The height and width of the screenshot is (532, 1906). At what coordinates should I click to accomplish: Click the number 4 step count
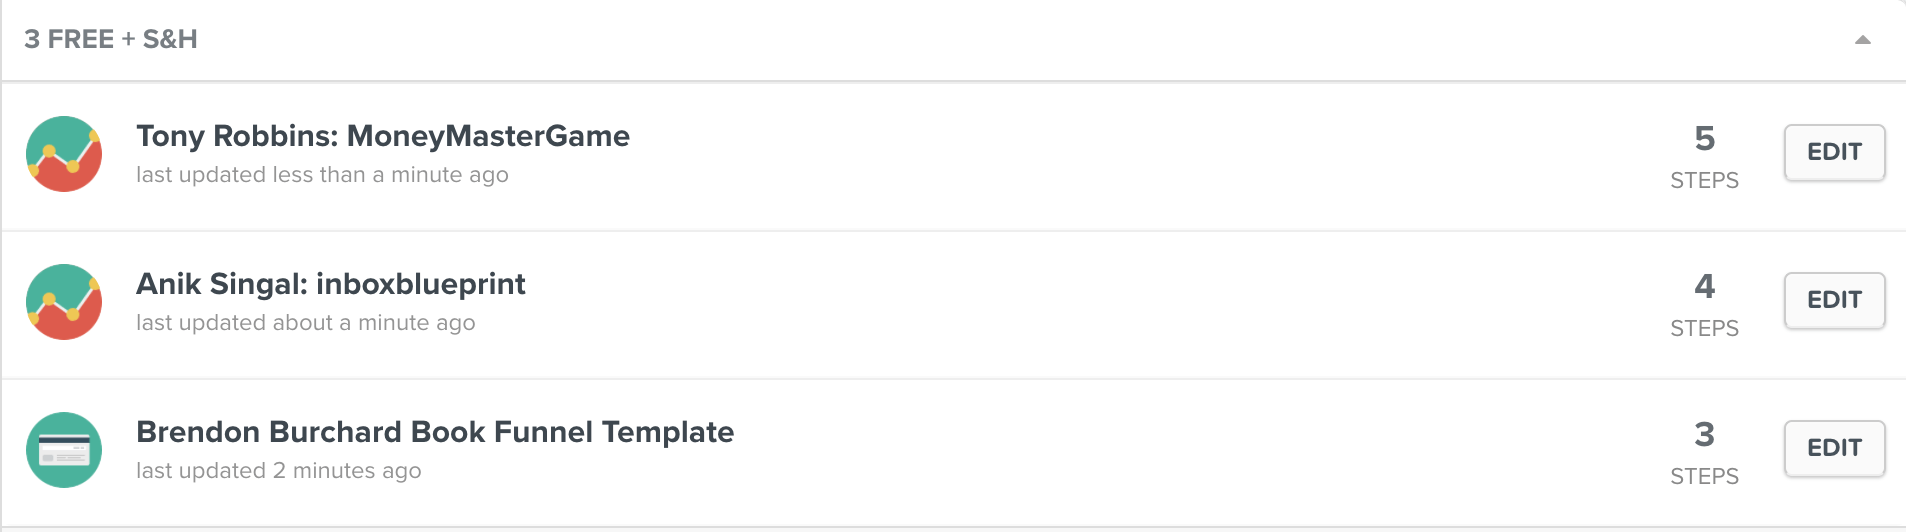tap(1704, 286)
